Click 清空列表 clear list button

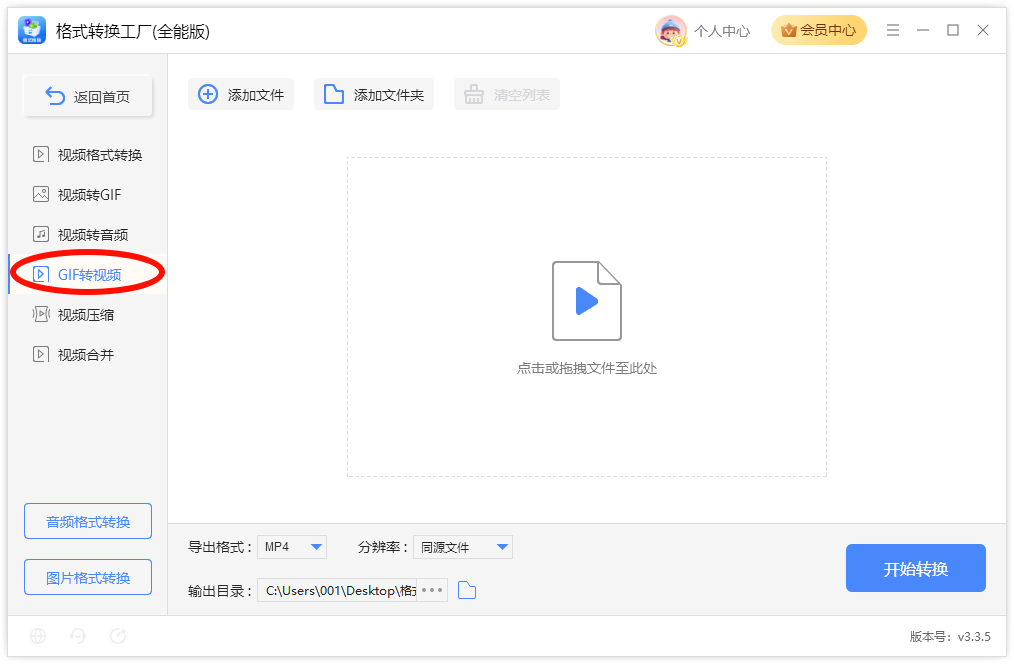point(507,94)
